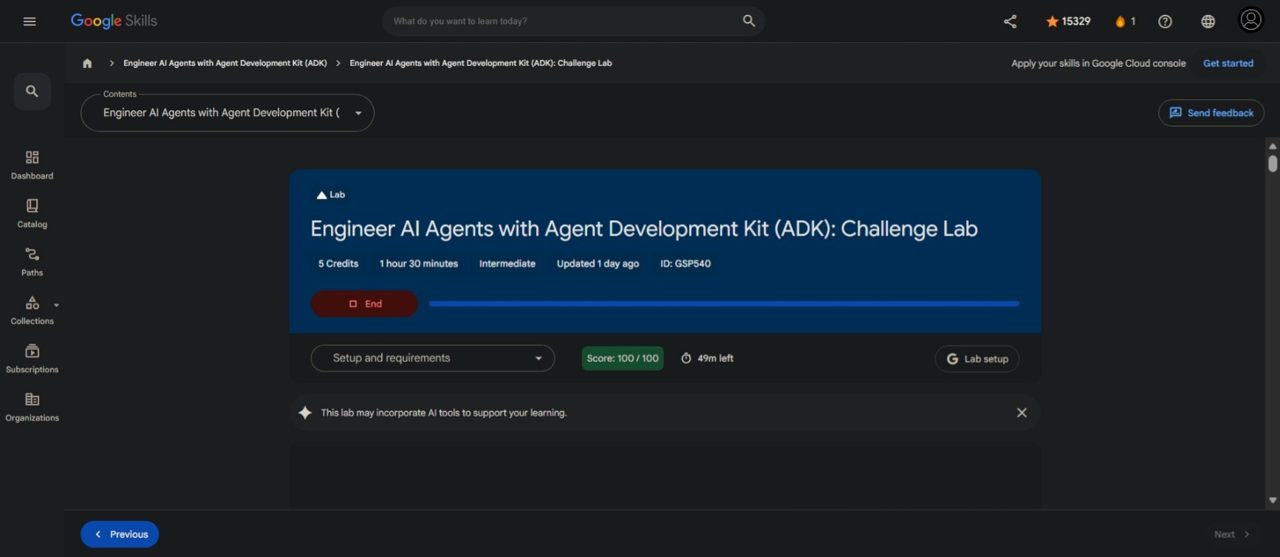Click the lab title heading
The height and width of the screenshot is (557, 1280).
(x=644, y=229)
